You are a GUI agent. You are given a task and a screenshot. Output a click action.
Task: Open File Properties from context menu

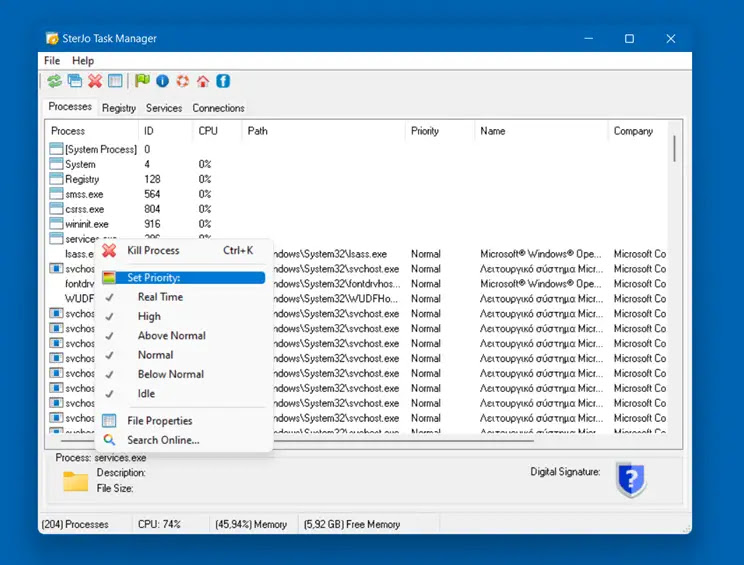click(x=183, y=421)
